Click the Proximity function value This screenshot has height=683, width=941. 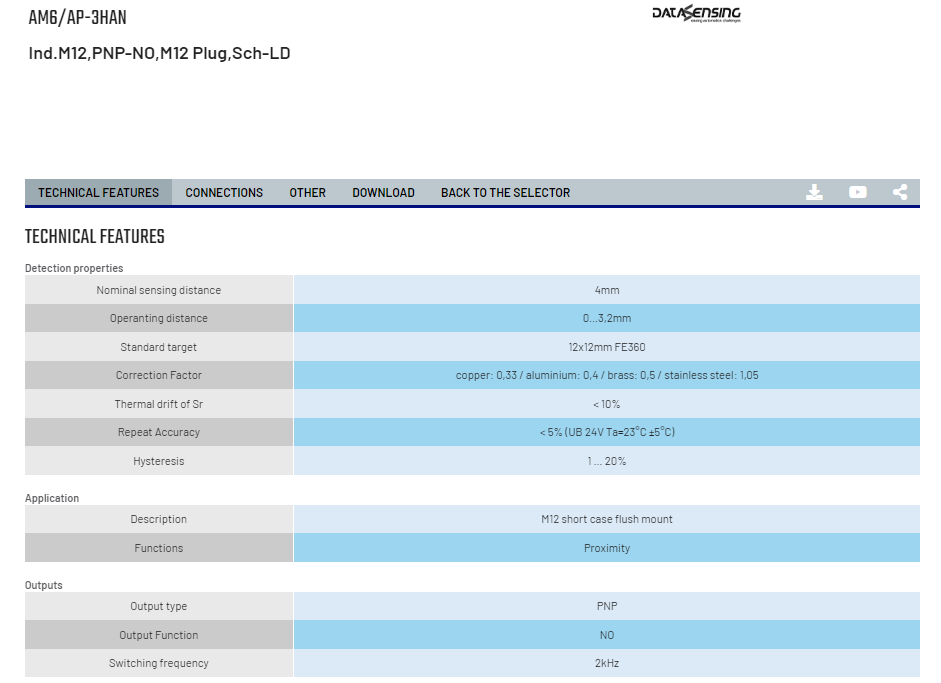coord(607,548)
